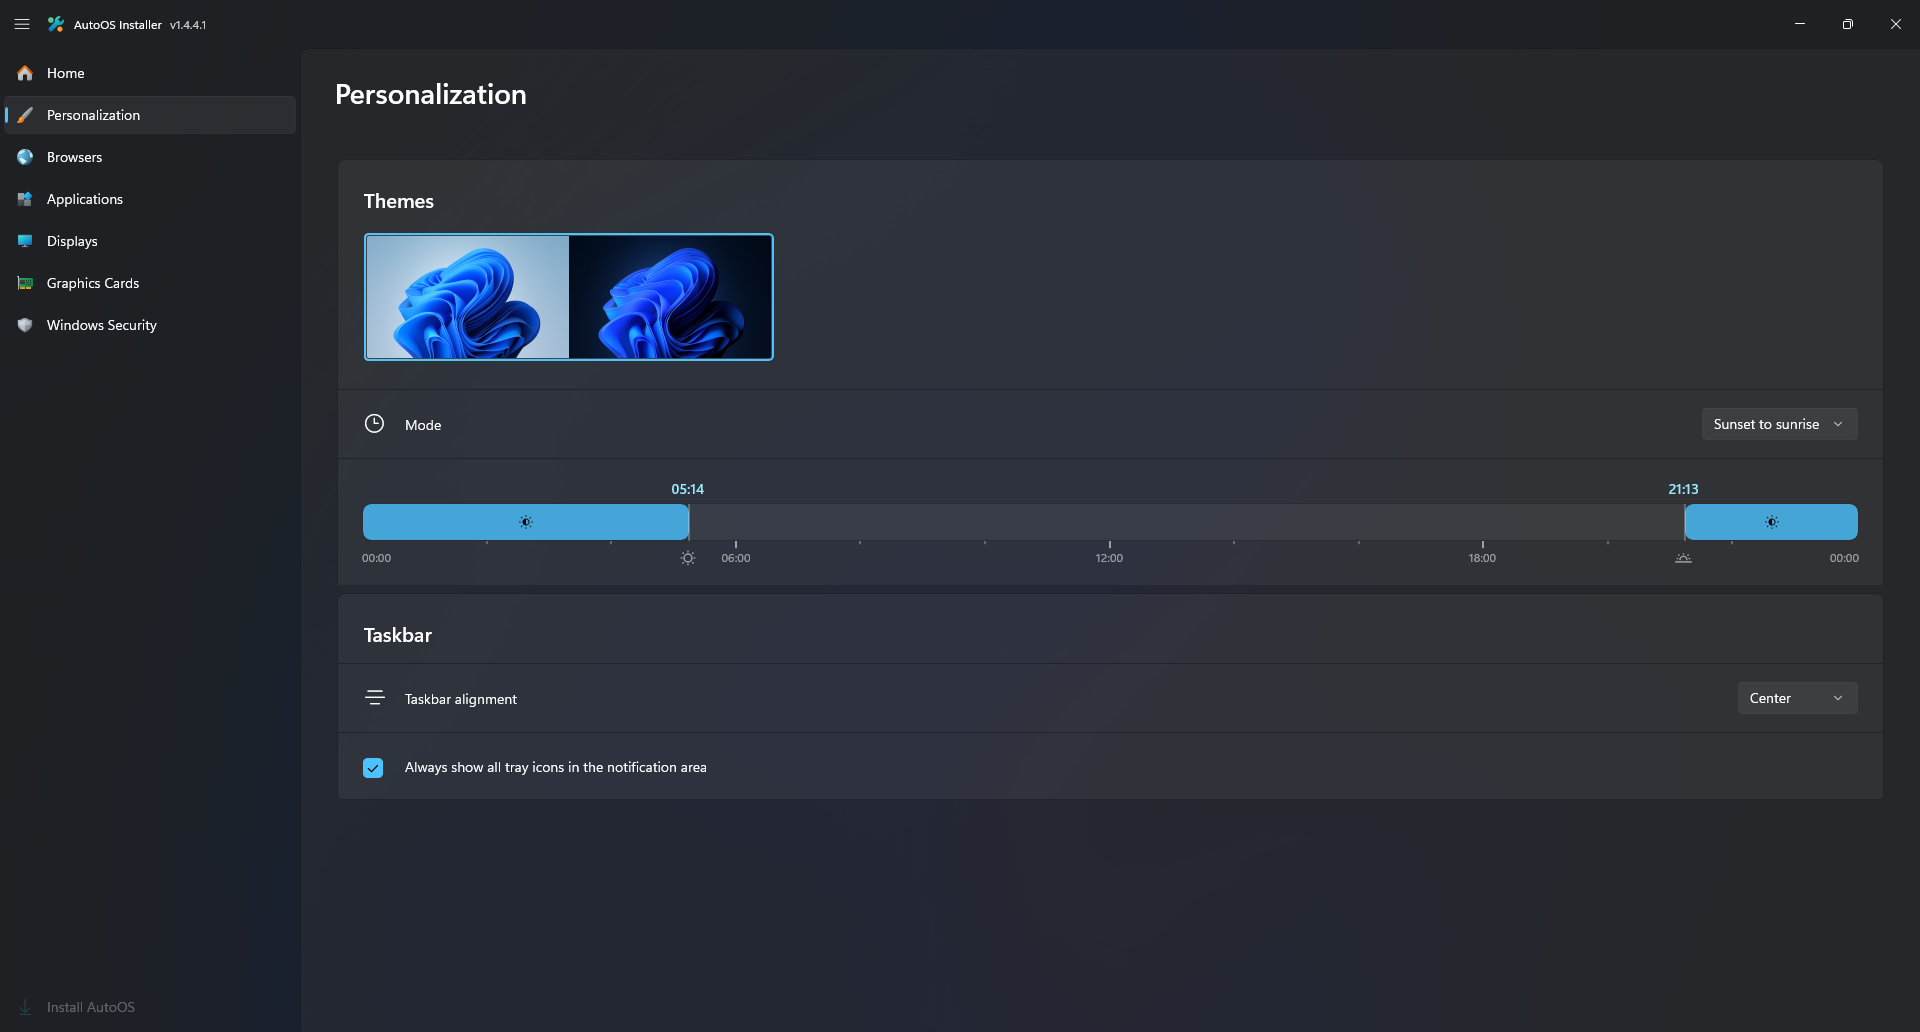The height and width of the screenshot is (1032, 1920).
Task: Restore down the AutoOS Installer window
Action: [1848, 24]
